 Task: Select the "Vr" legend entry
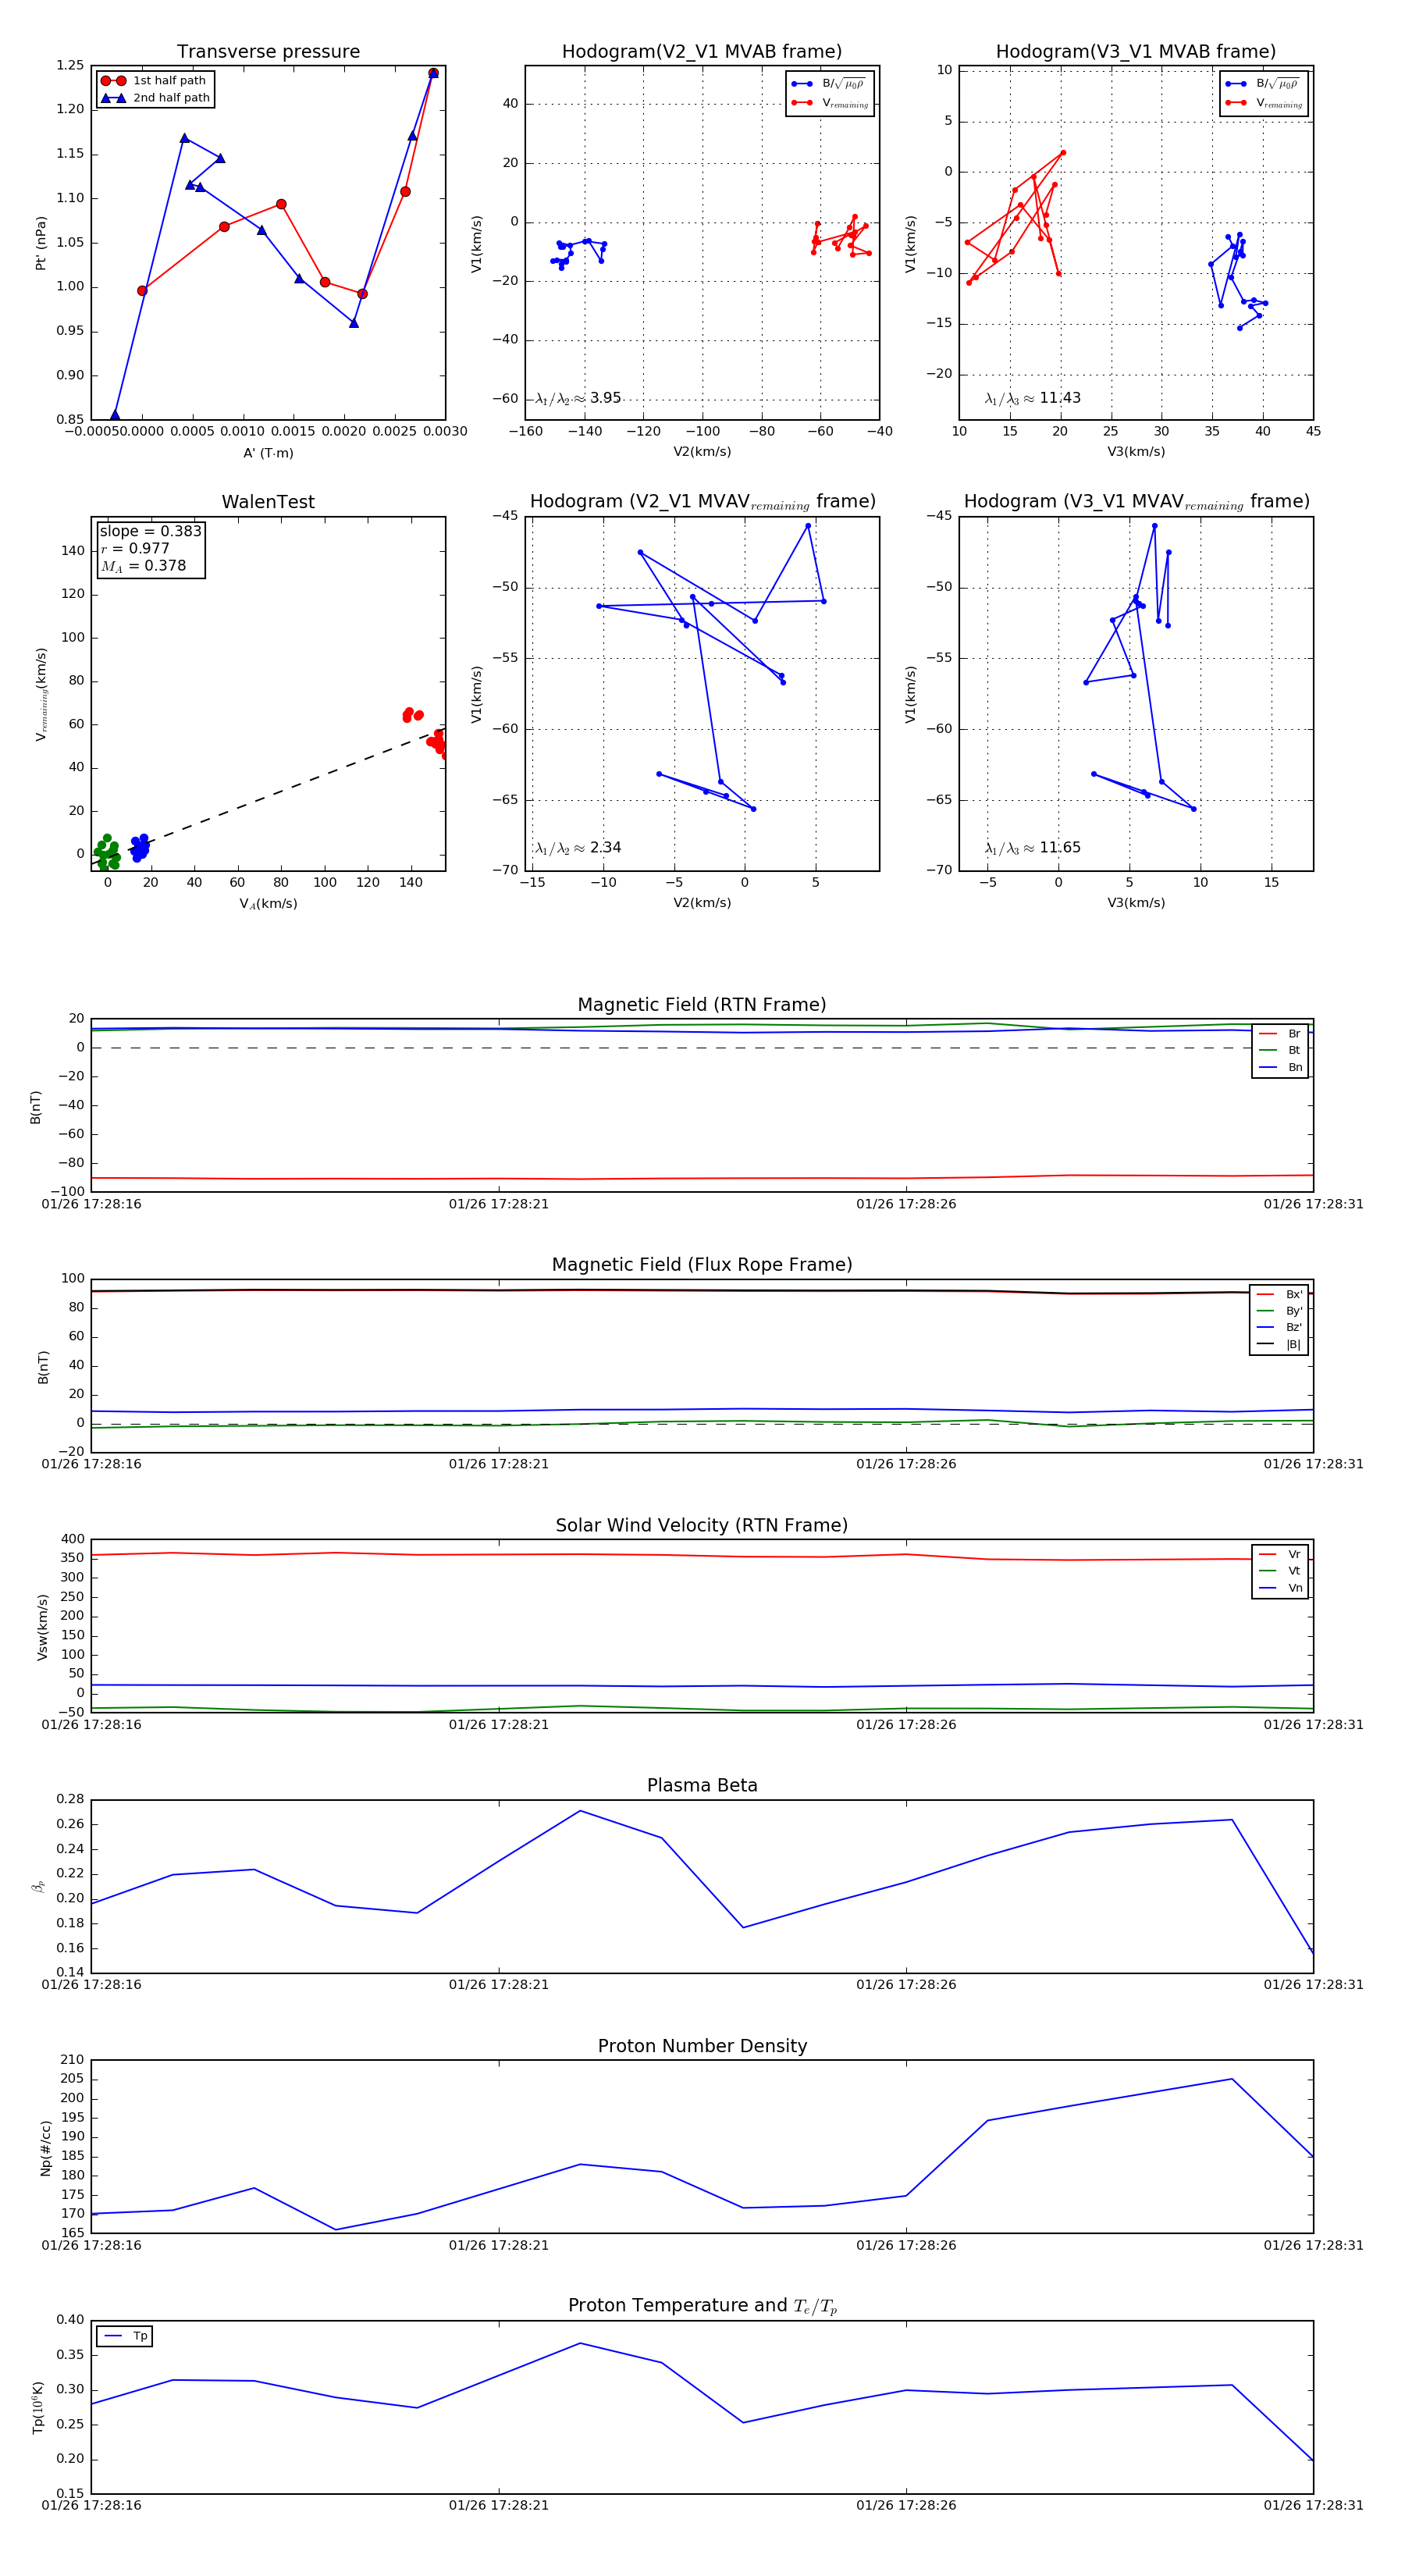point(1280,1555)
